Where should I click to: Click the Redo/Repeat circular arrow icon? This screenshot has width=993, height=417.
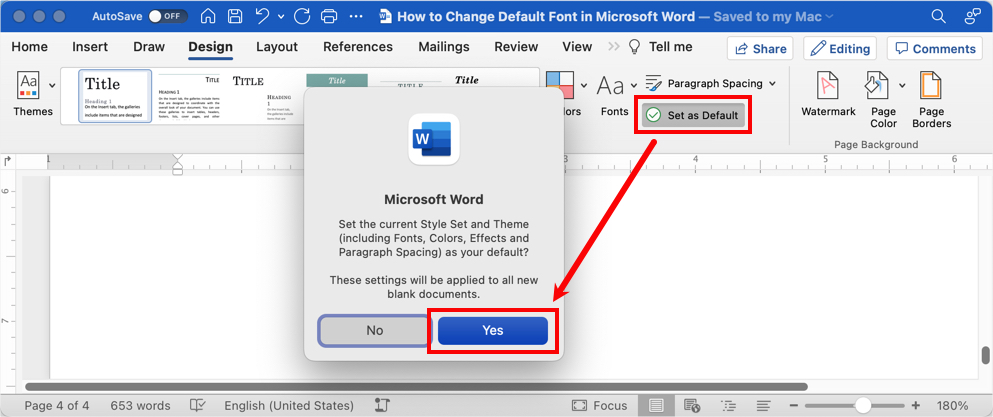(x=301, y=16)
